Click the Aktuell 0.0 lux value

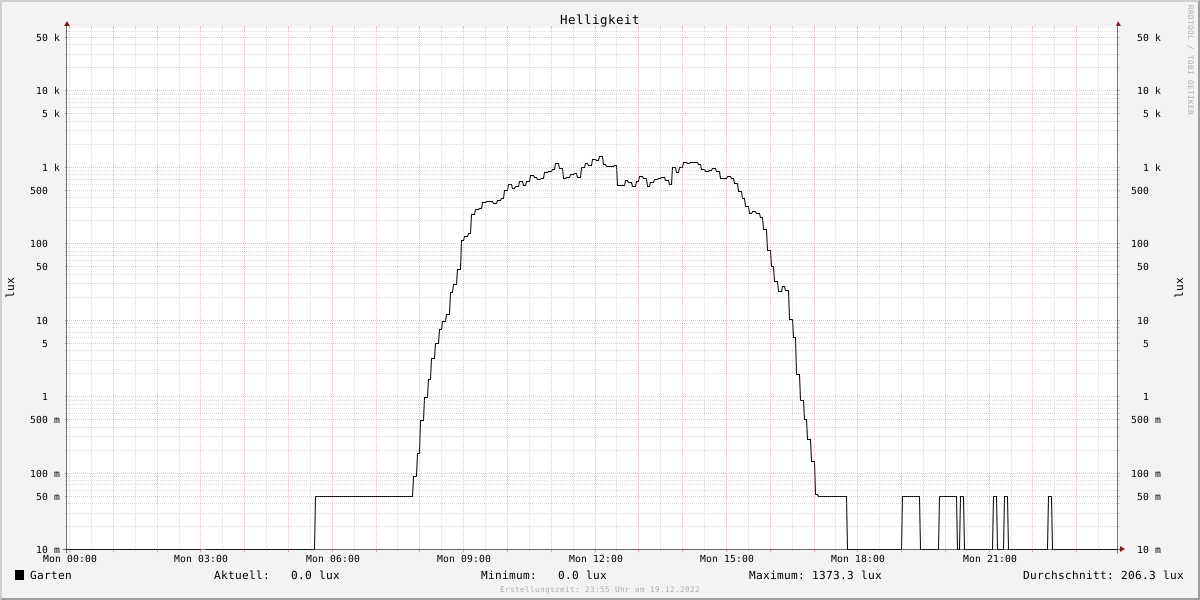(x=315, y=575)
